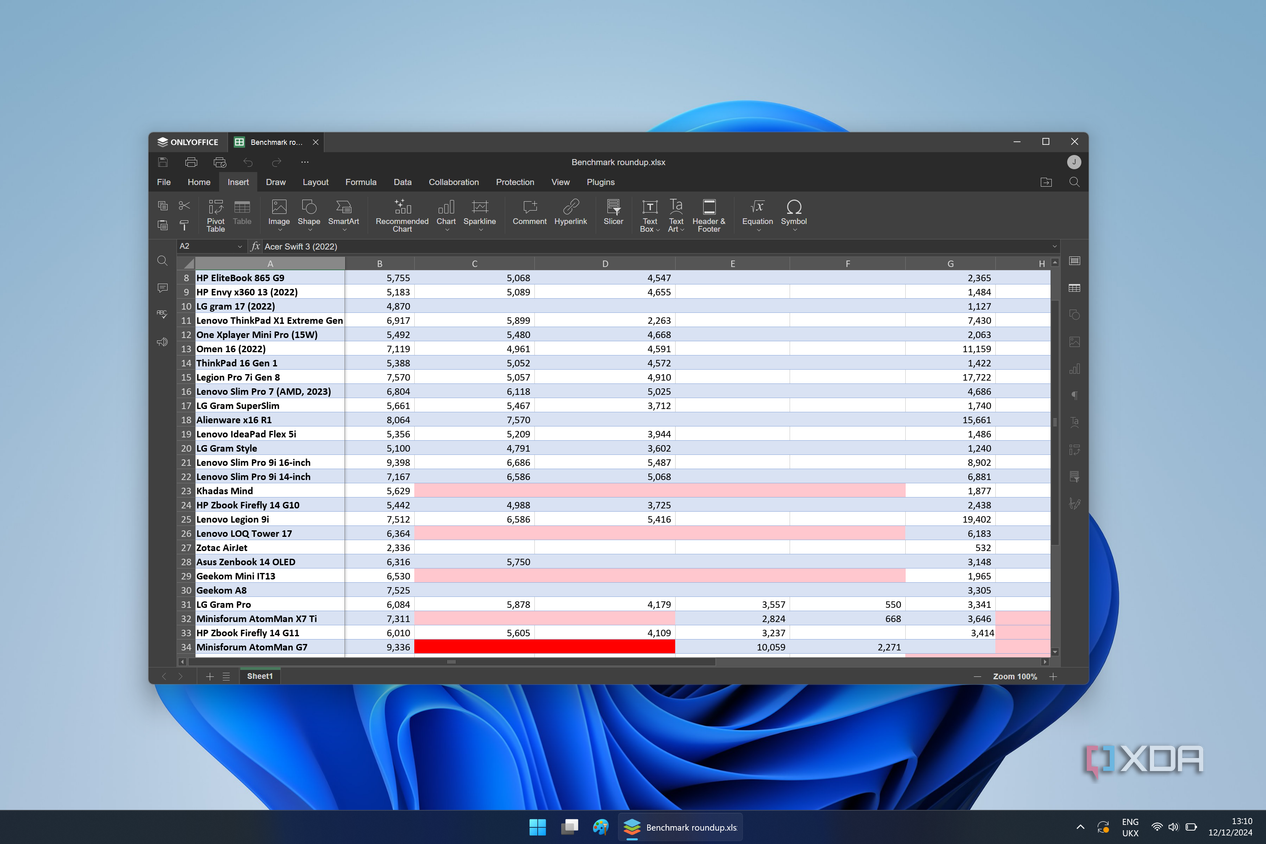Switch to the View tab

(561, 182)
